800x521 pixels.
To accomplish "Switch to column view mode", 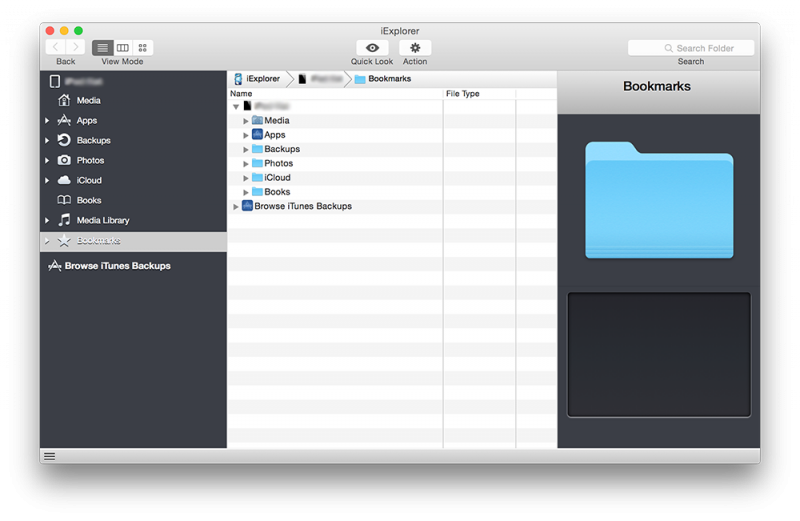I will [x=123, y=48].
